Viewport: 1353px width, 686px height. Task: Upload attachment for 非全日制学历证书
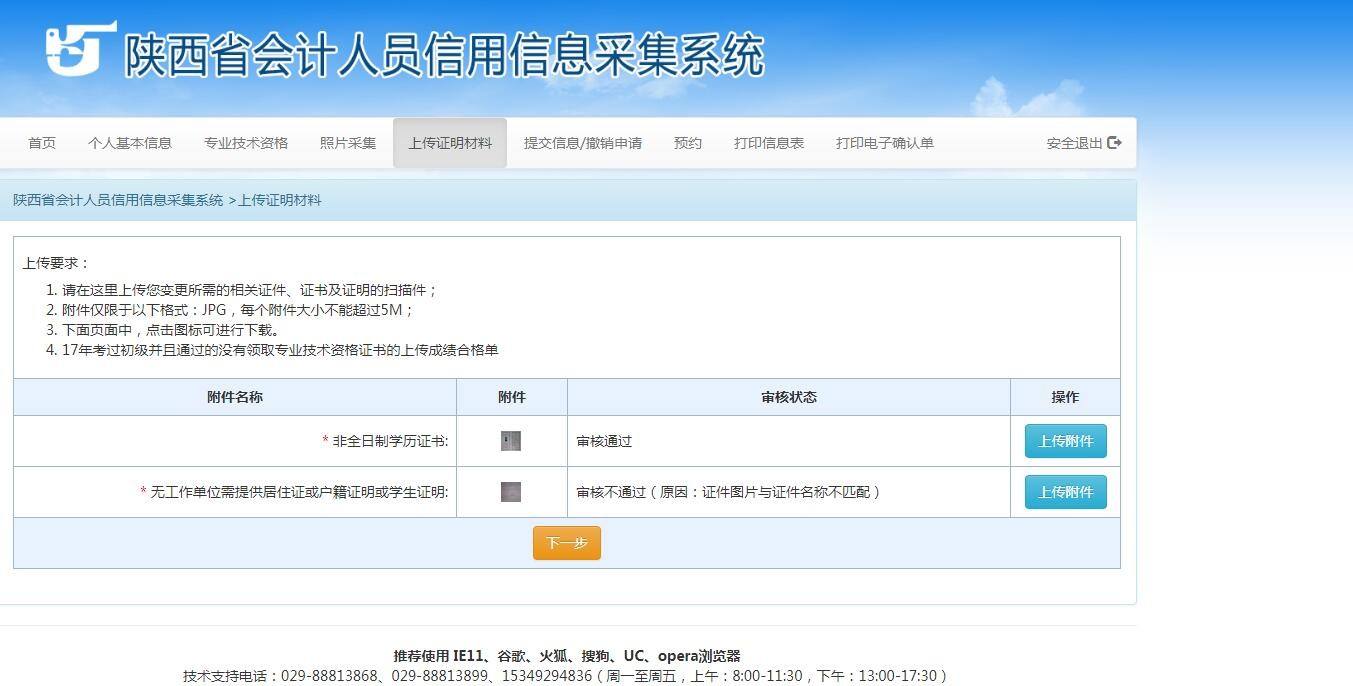tap(1065, 440)
